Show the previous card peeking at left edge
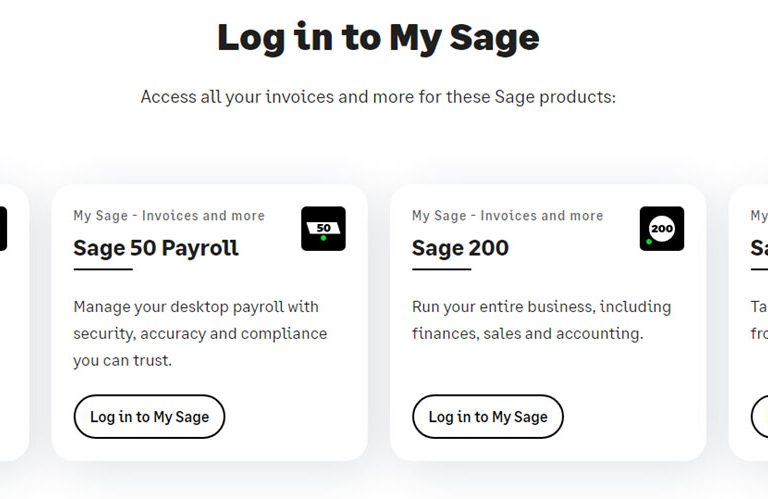The height and width of the screenshot is (499, 768). [x=14, y=323]
